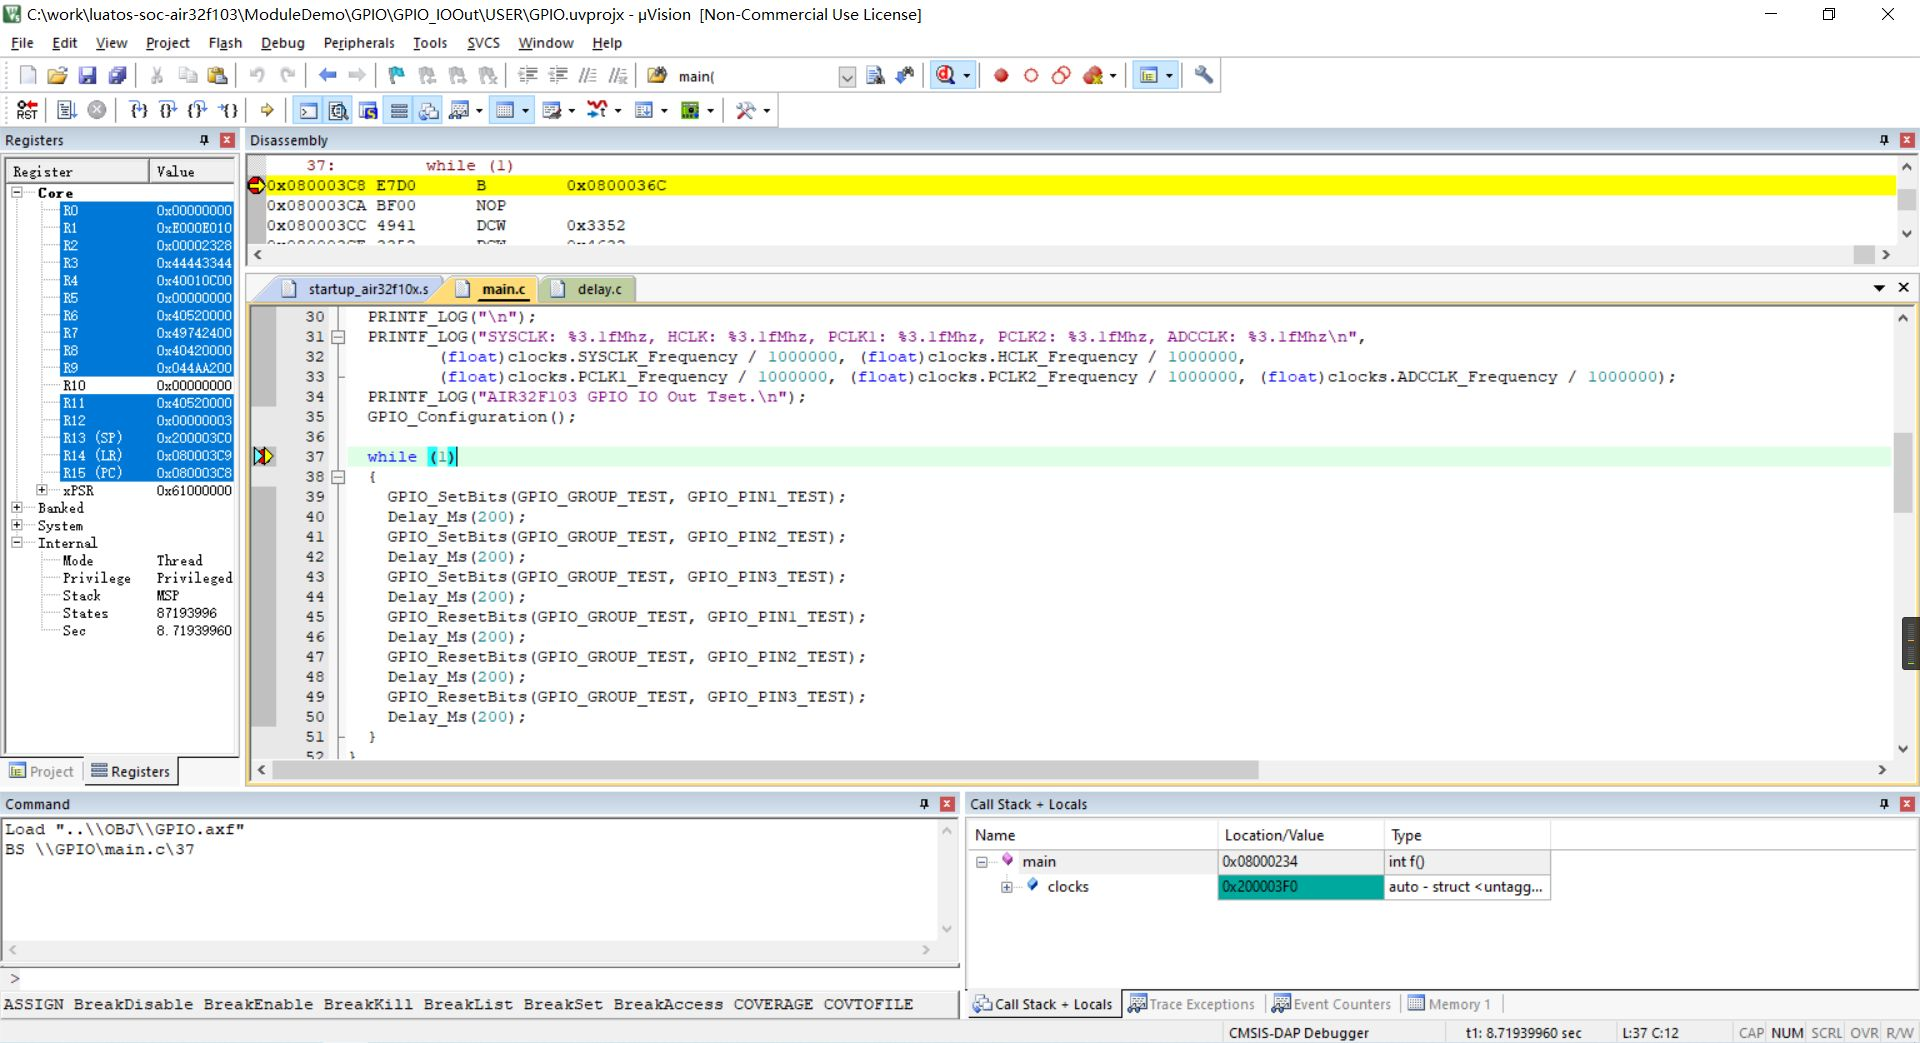Open Memory 1 tab
This screenshot has height=1043, width=1920.
click(1449, 1004)
